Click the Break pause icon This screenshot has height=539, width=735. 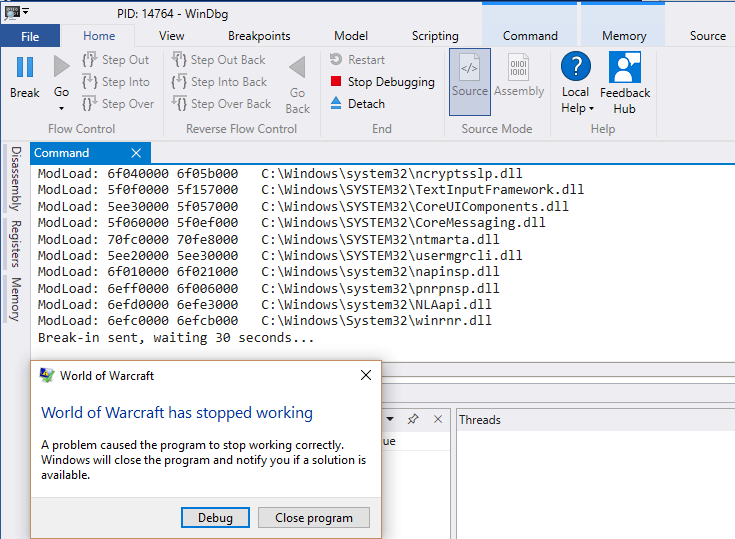[25, 67]
